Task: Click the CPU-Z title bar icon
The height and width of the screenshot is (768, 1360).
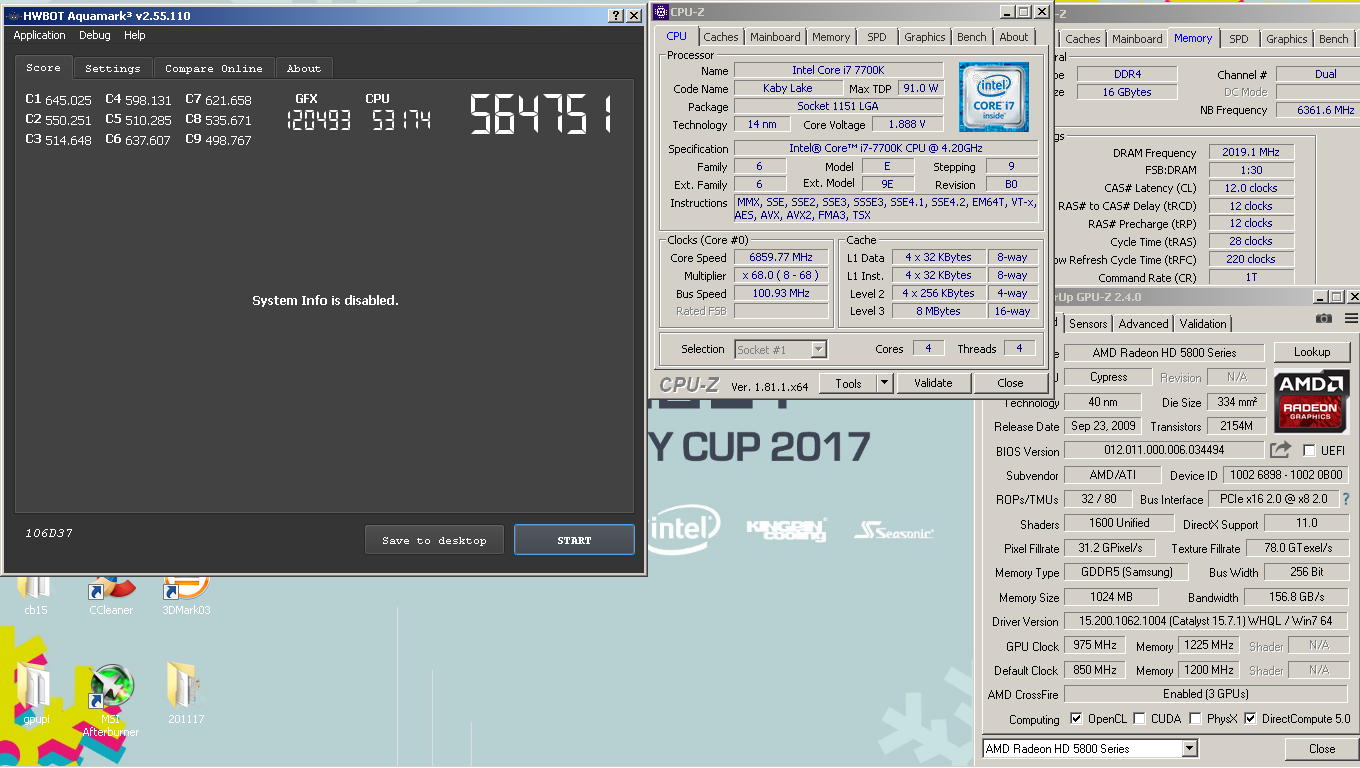Action: [661, 12]
